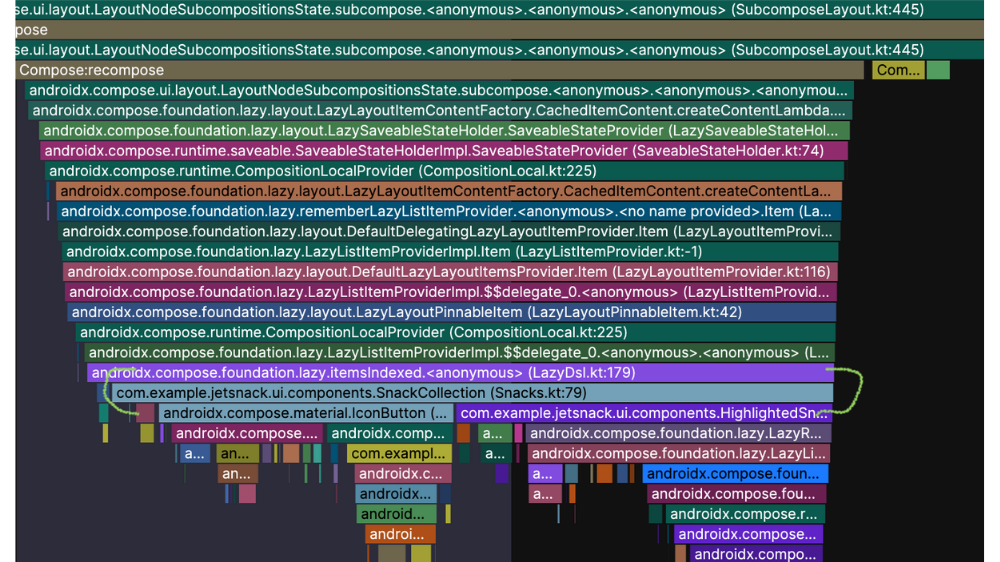Click DefaultLazyLayoutItemsProvider.Item (LazyLayoutItemProvider.kt:116) slice

click(x=450, y=272)
